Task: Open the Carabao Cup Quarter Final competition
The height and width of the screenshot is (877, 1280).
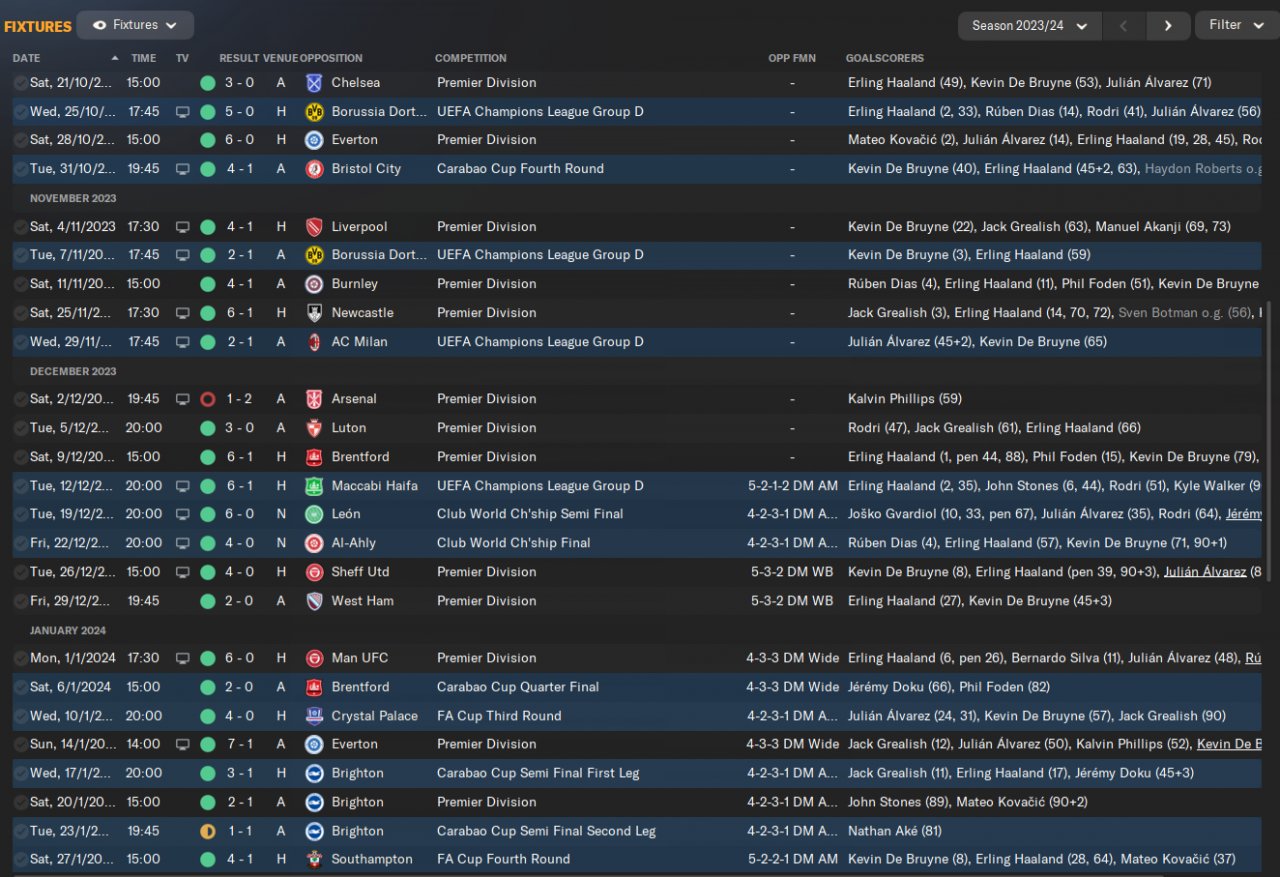Action: click(x=518, y=687)
